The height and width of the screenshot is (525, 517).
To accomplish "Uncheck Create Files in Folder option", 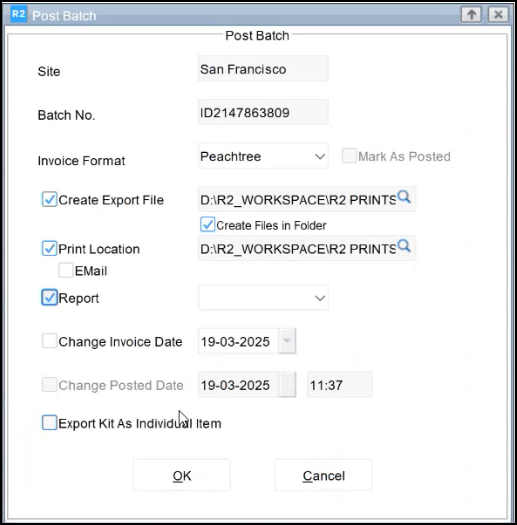I will coord(207,224).
